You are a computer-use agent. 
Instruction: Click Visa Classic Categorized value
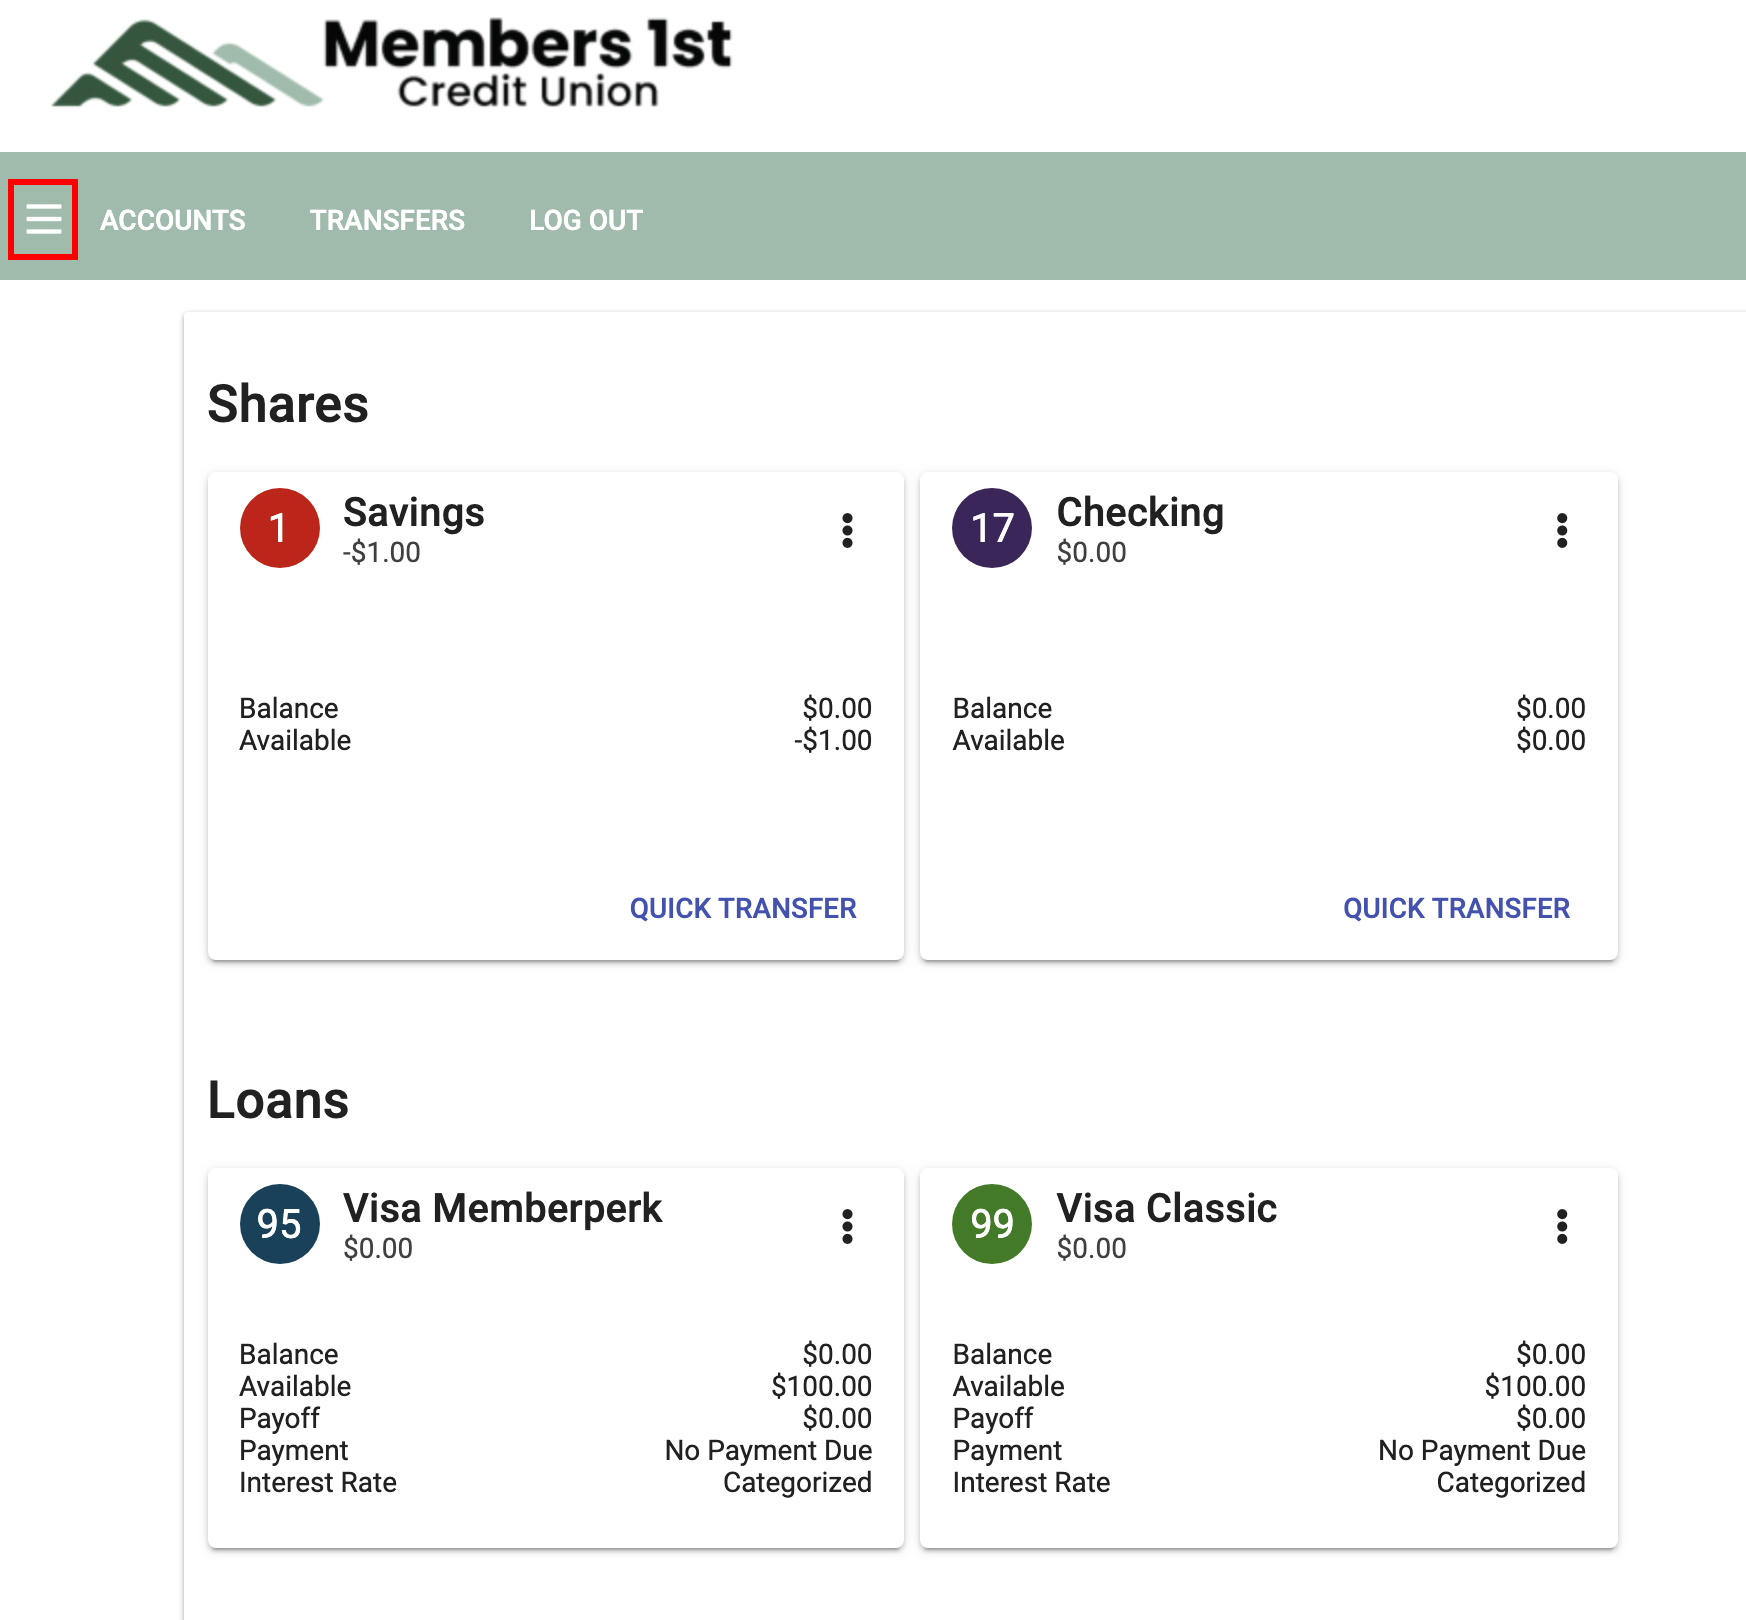point(1511,1482)
